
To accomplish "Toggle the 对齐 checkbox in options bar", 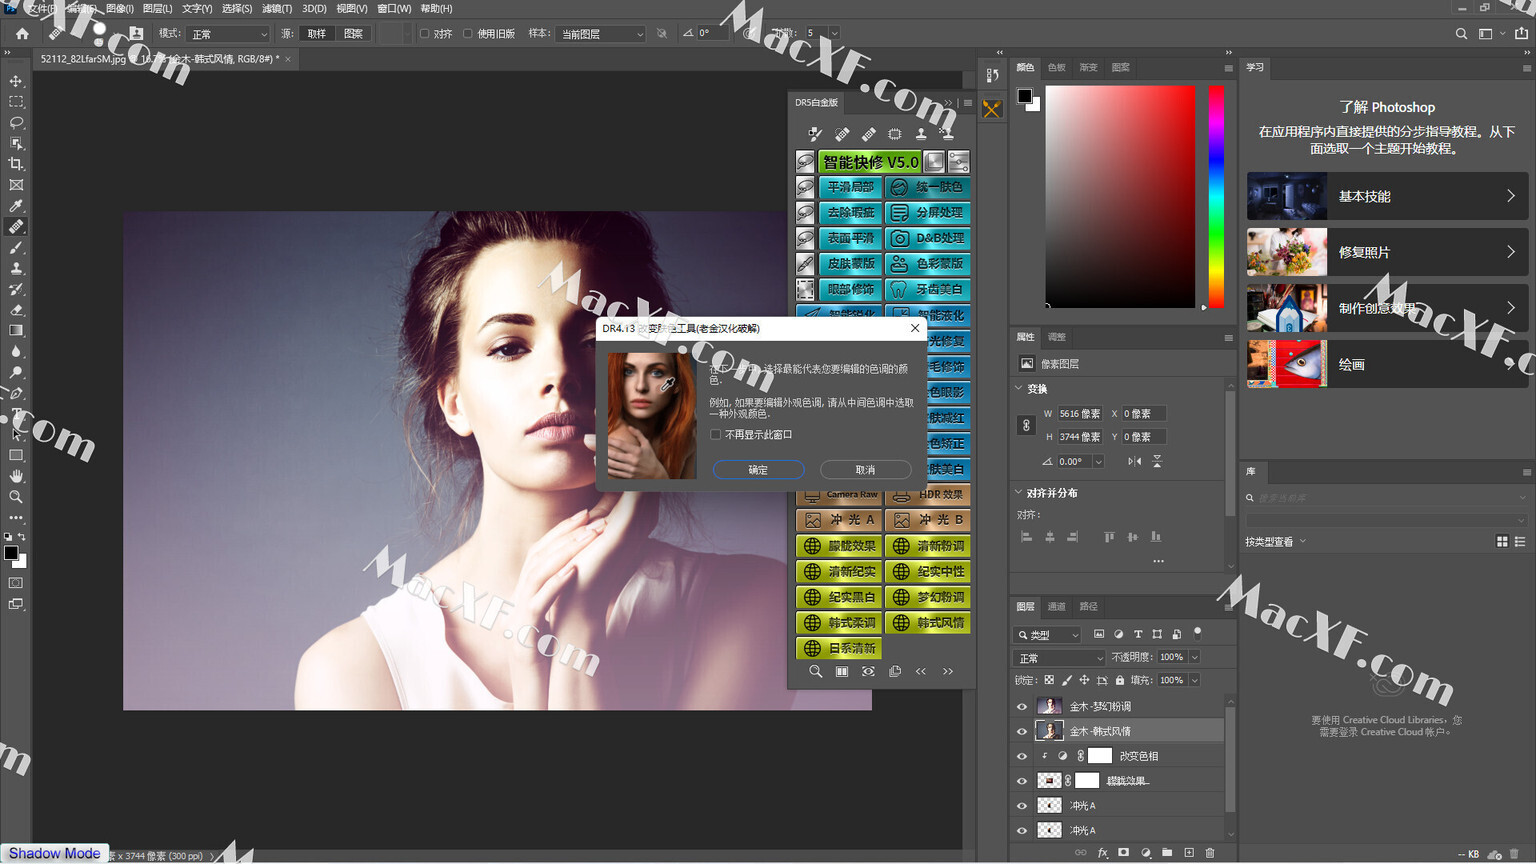I will (x=425, y=34).
